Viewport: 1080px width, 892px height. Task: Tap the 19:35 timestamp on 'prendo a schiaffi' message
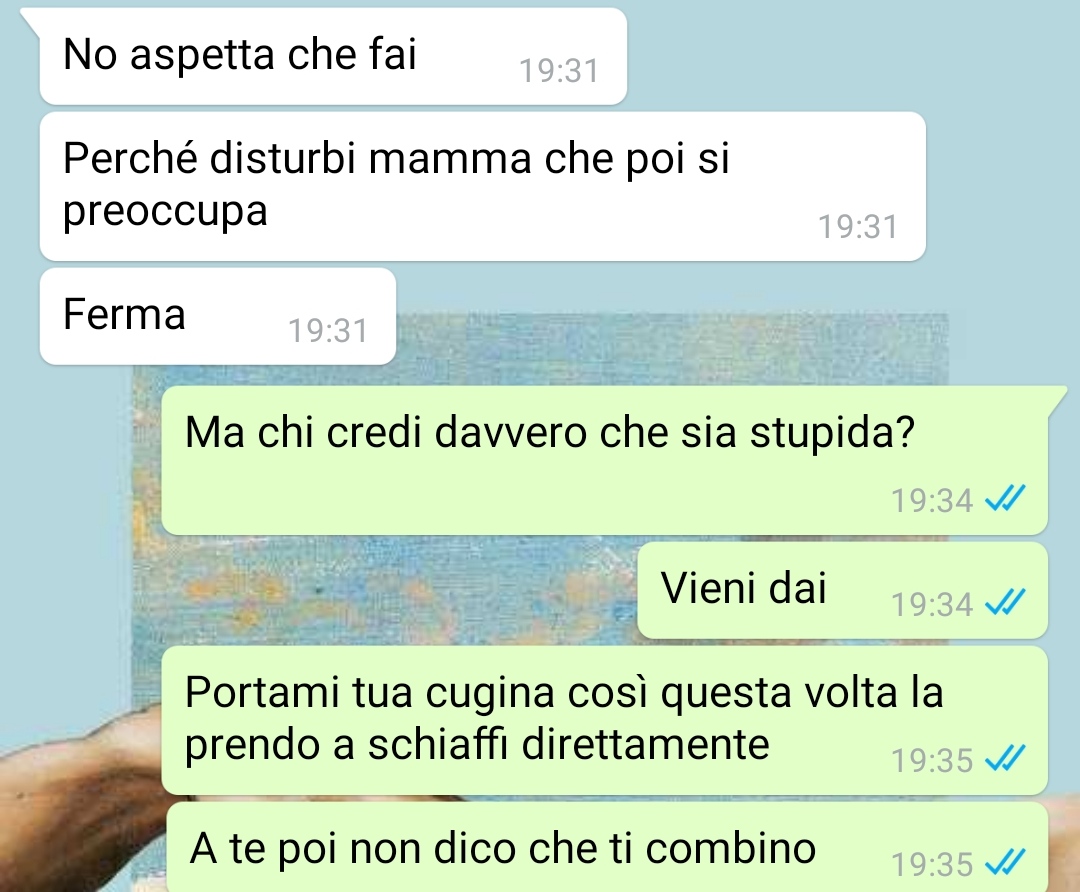point(932,760)
